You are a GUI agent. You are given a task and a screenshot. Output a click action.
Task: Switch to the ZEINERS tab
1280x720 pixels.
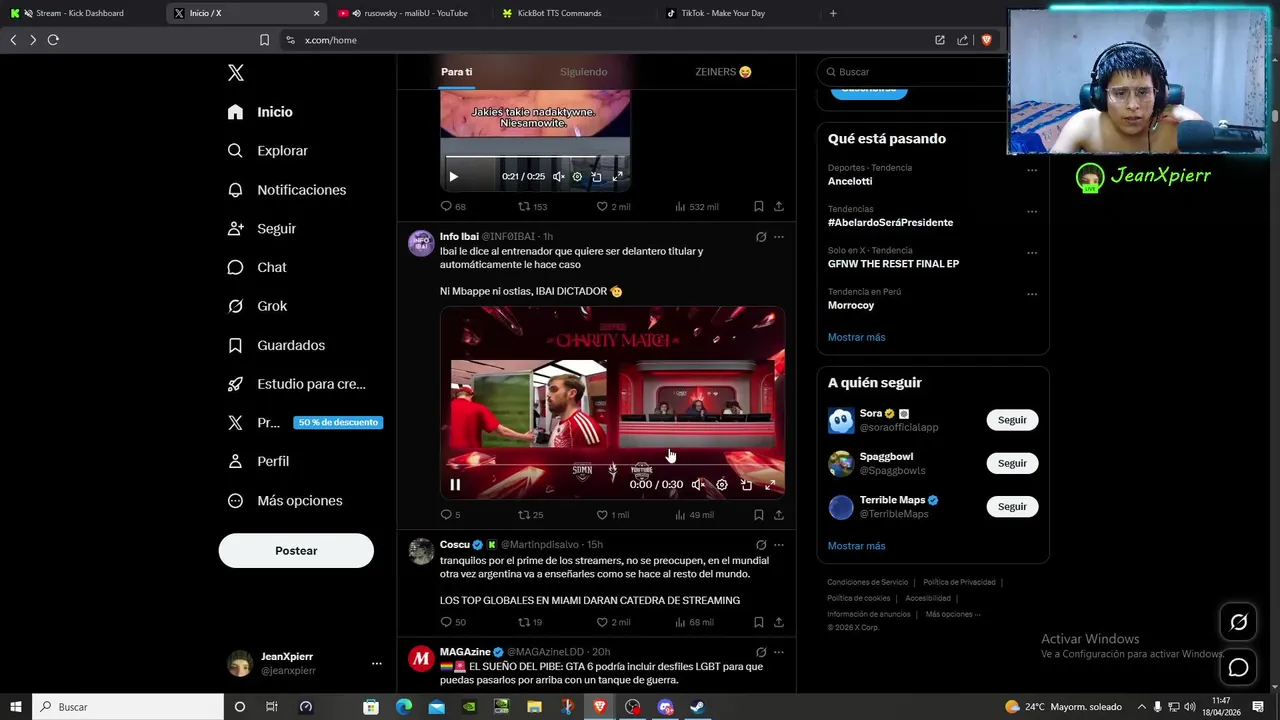[723, 72]
